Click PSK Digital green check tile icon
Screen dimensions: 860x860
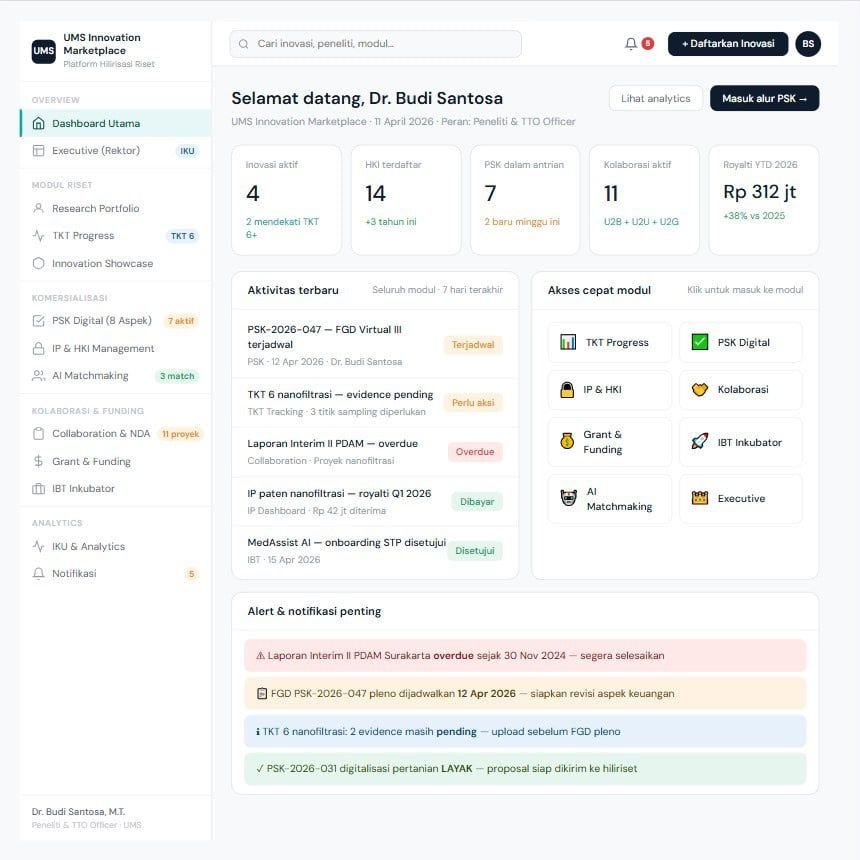(x=700, y=342)
